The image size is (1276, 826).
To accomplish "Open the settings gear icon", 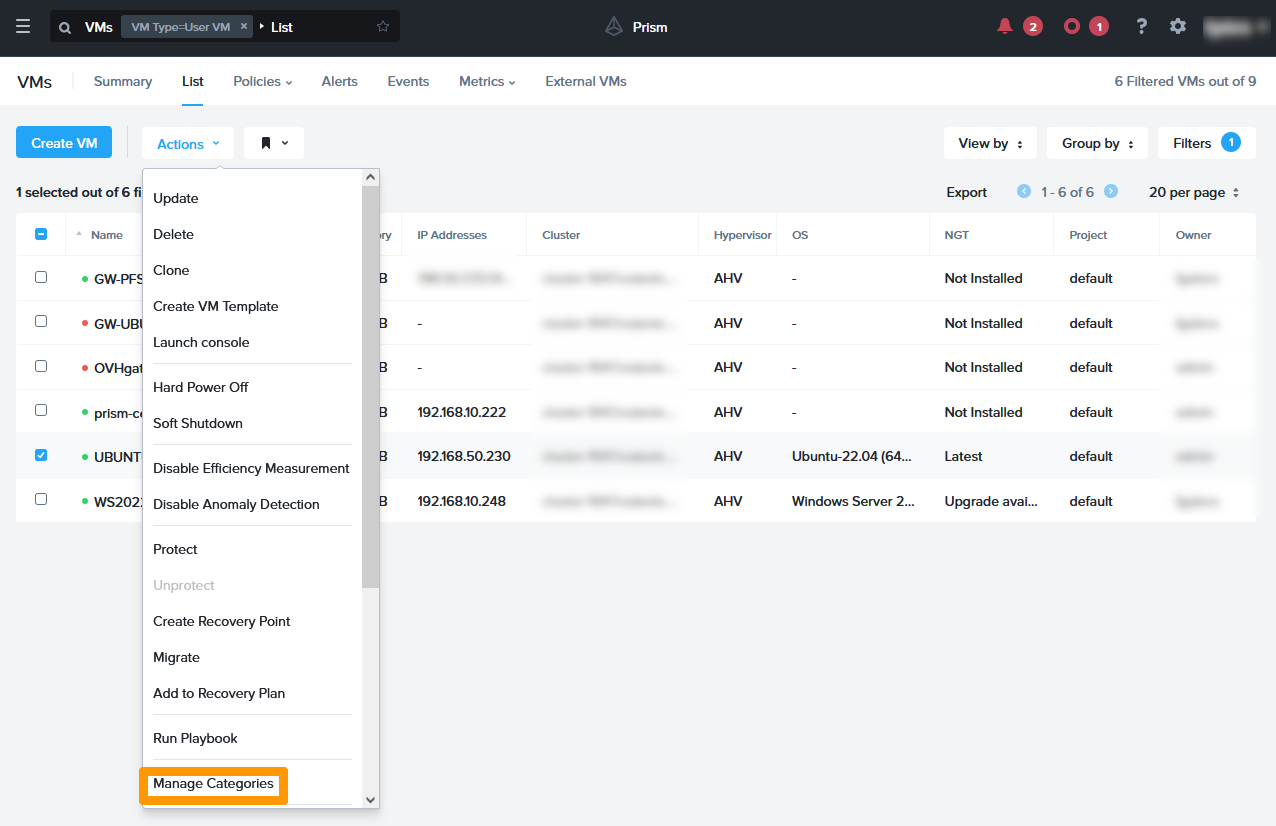I will [x=1178, y=27].
